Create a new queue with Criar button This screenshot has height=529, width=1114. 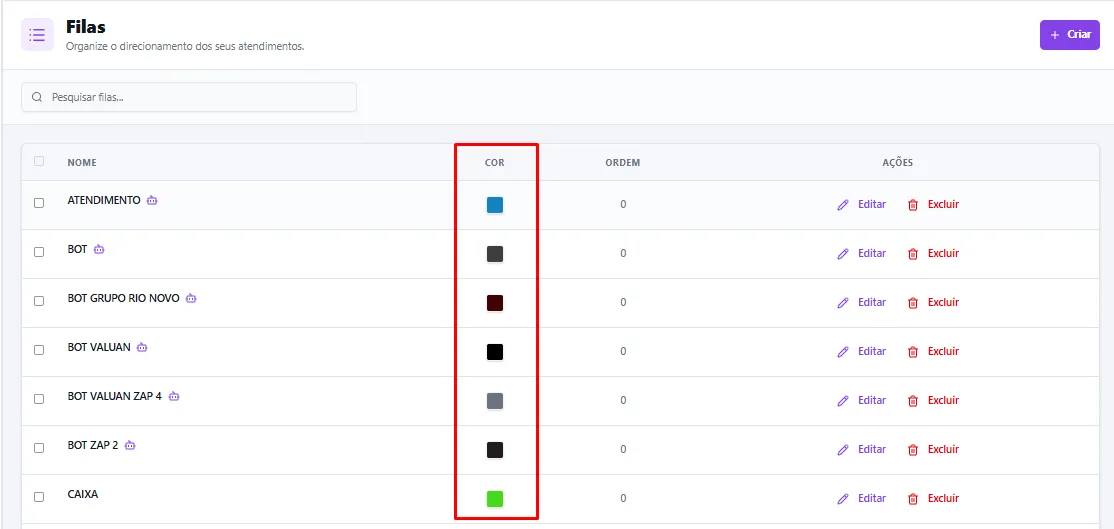(1069, 35)
